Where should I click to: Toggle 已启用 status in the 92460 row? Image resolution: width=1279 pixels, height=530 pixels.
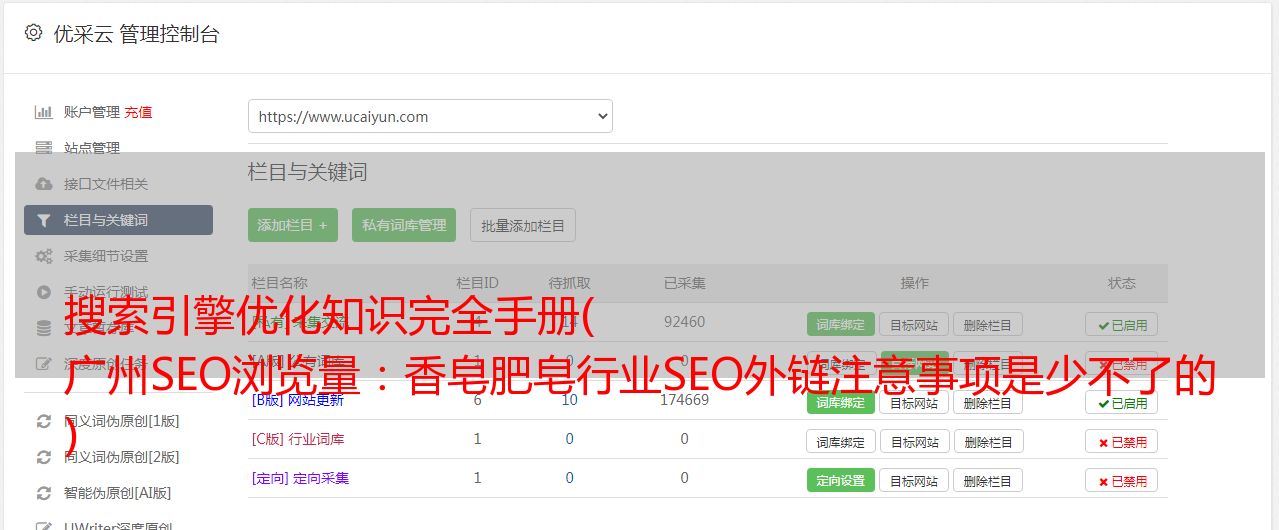click(1122, 324)
